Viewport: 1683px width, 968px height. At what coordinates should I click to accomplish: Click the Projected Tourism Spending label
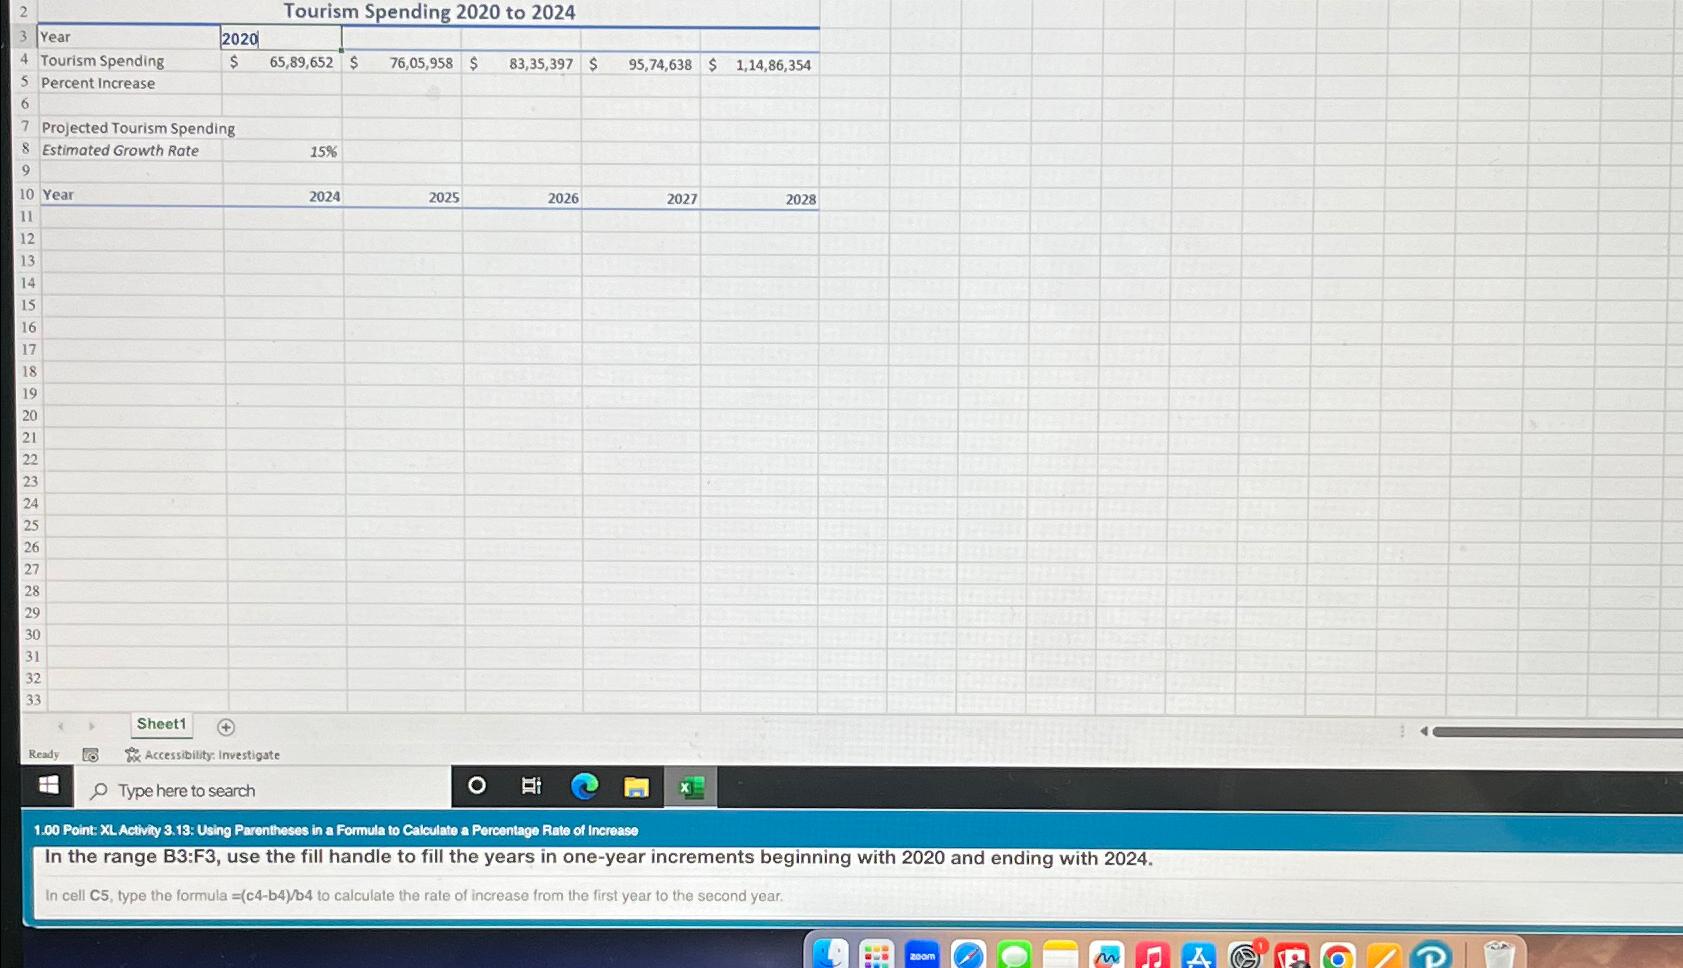click(x=138, y=128)
